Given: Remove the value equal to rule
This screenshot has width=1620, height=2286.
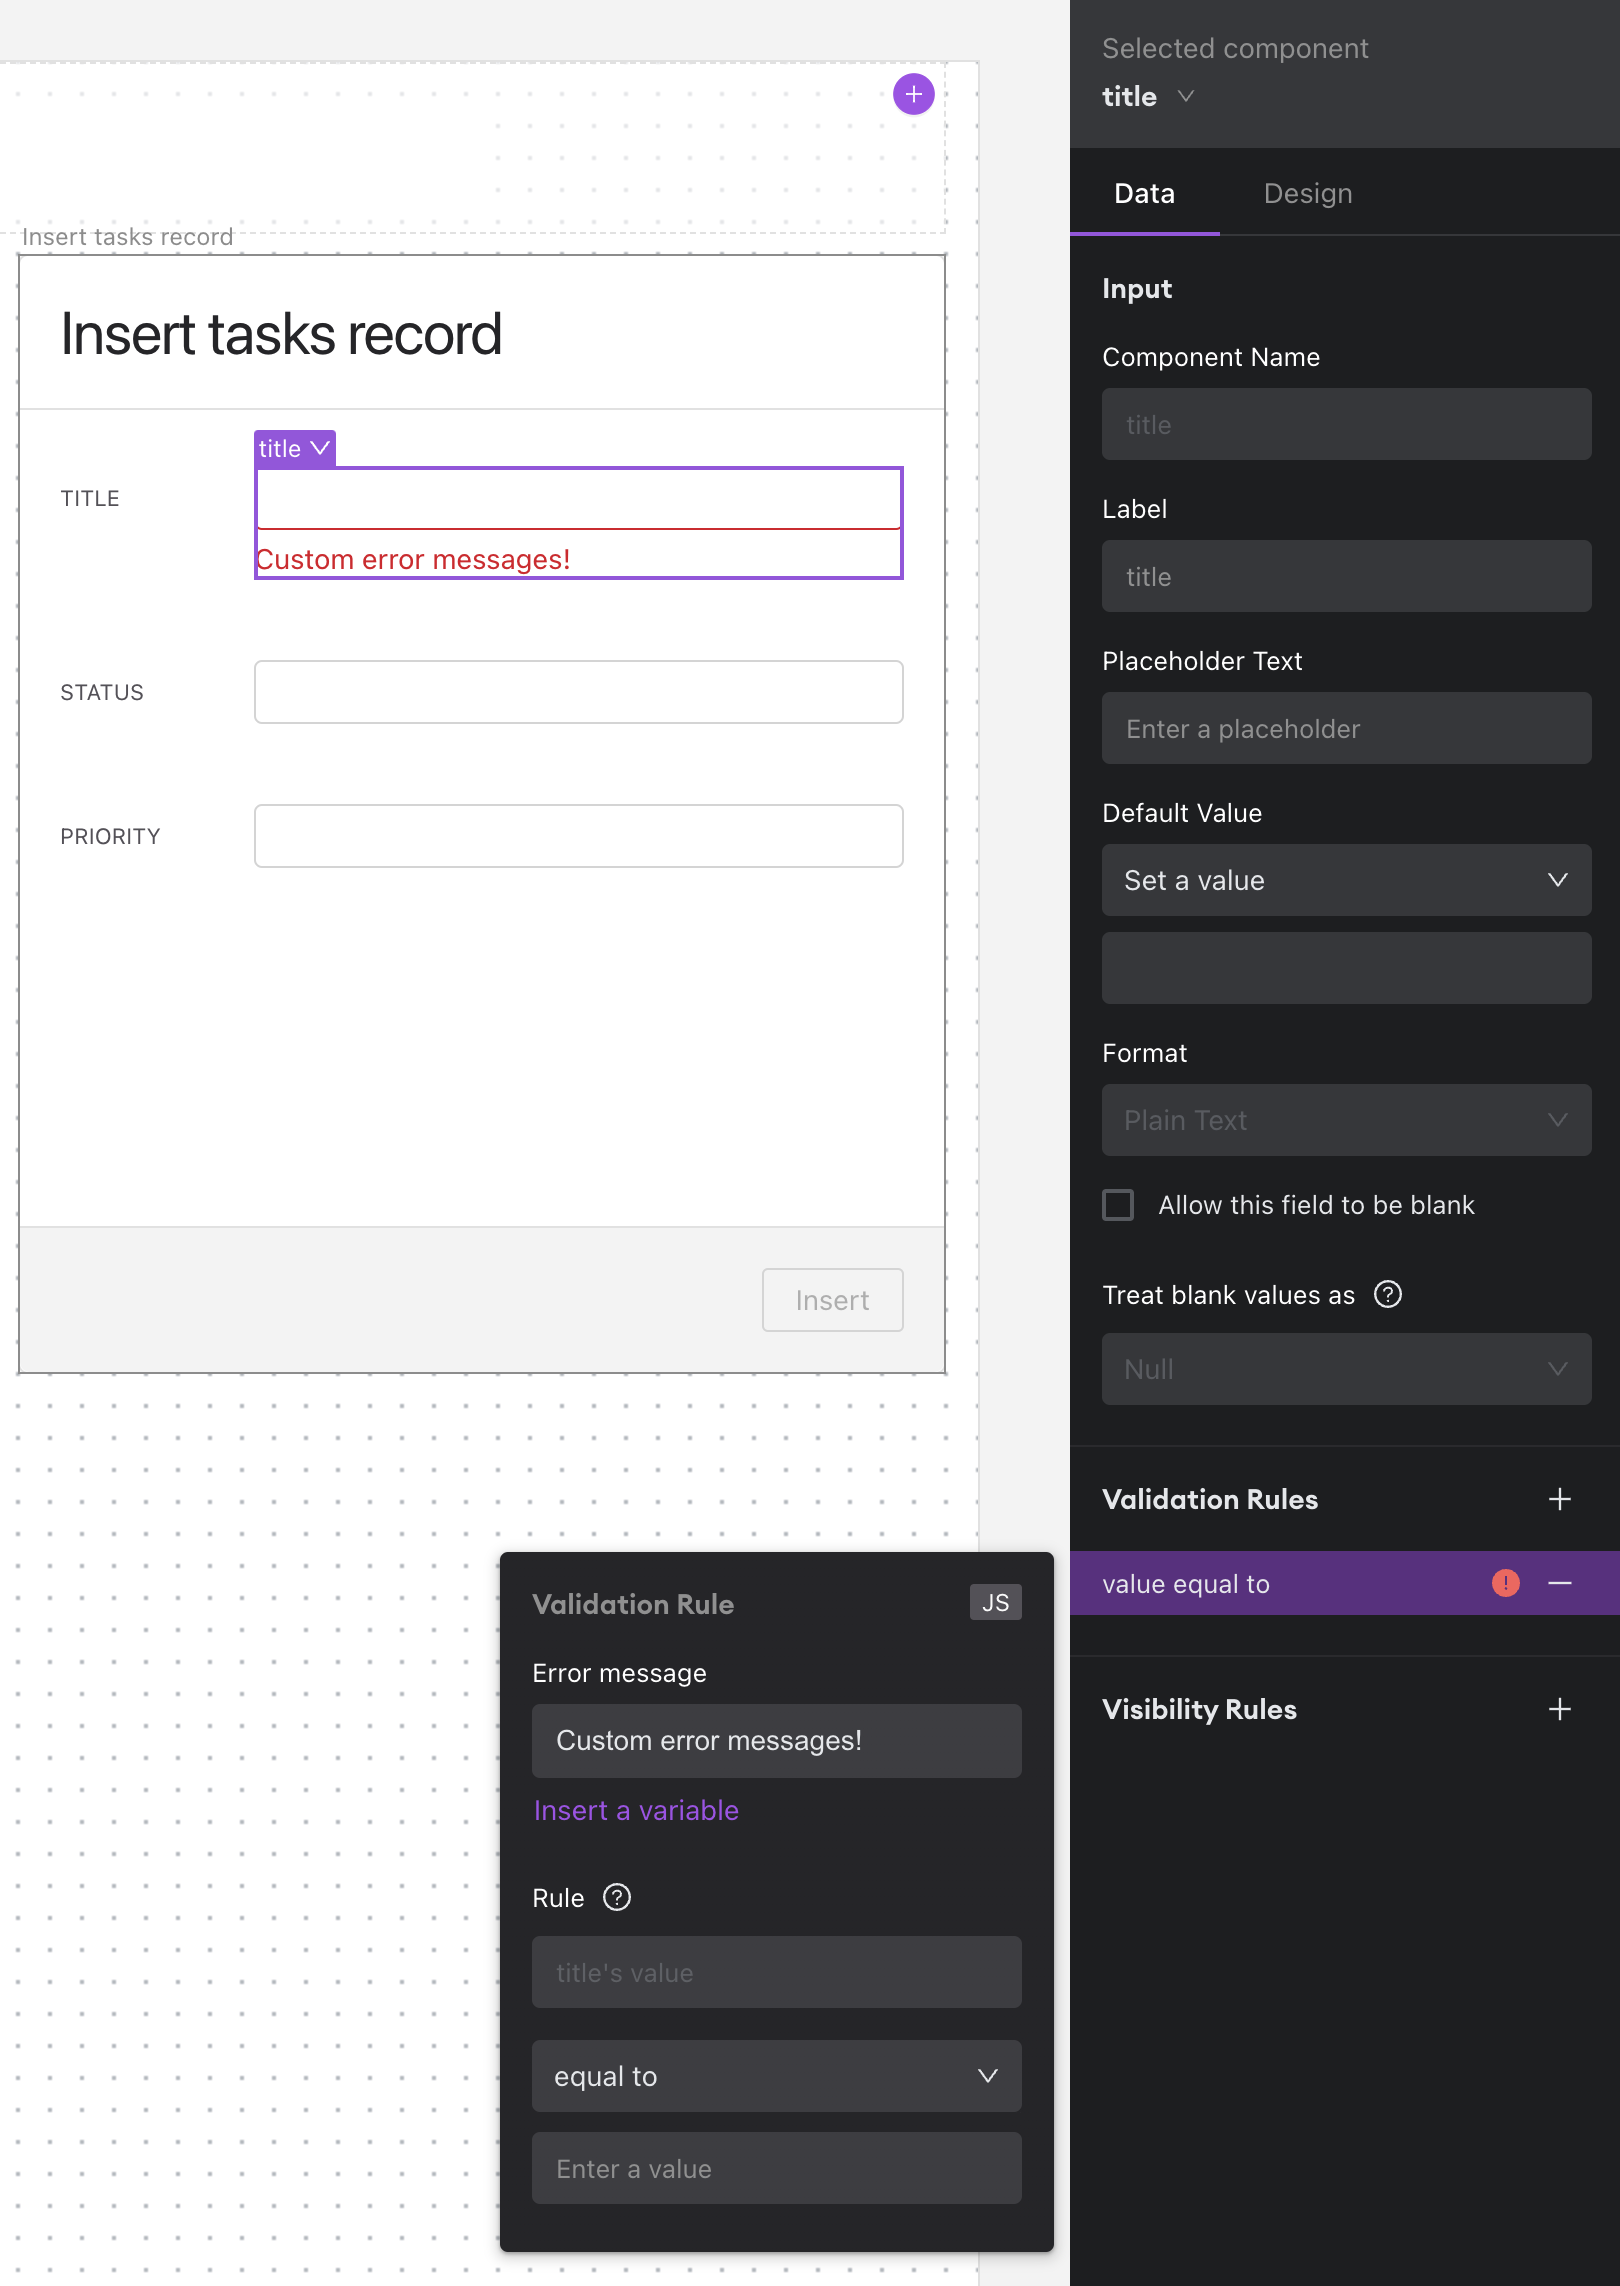Looking at the screenshot, I should pyautogui.click(x=1559, y=1583).
